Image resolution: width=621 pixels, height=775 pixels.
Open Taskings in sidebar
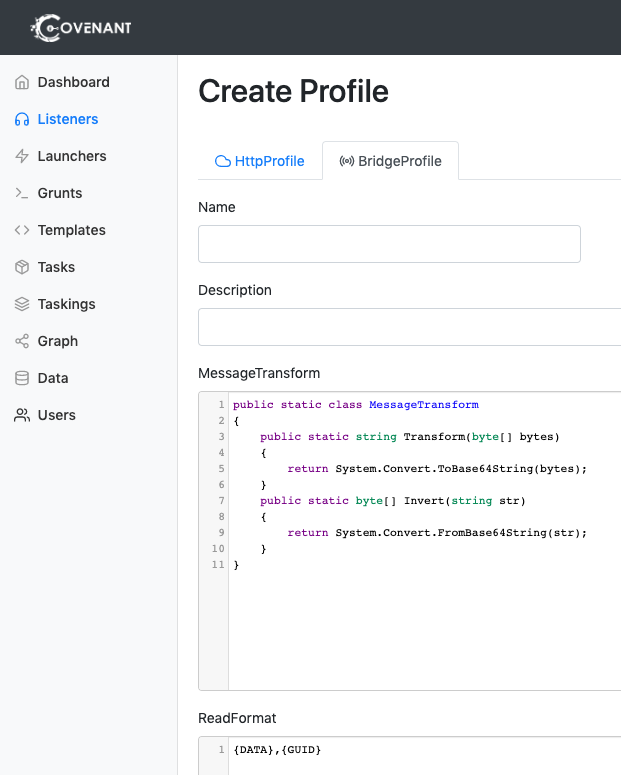point(66,304)
